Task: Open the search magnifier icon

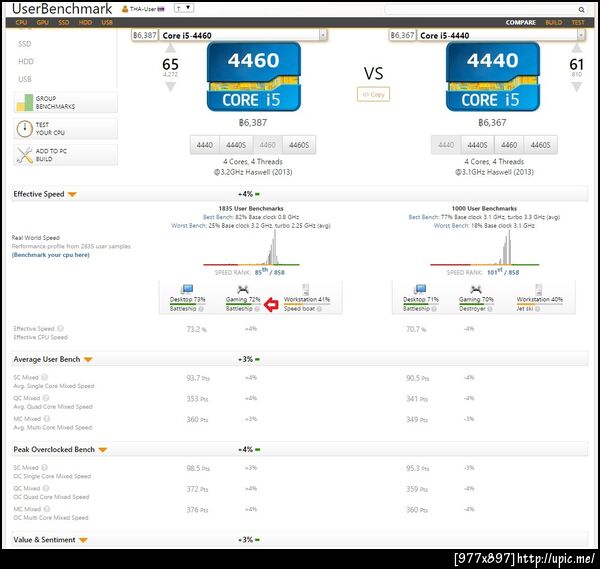Action: pyautogui.click(x=581, y=10)
